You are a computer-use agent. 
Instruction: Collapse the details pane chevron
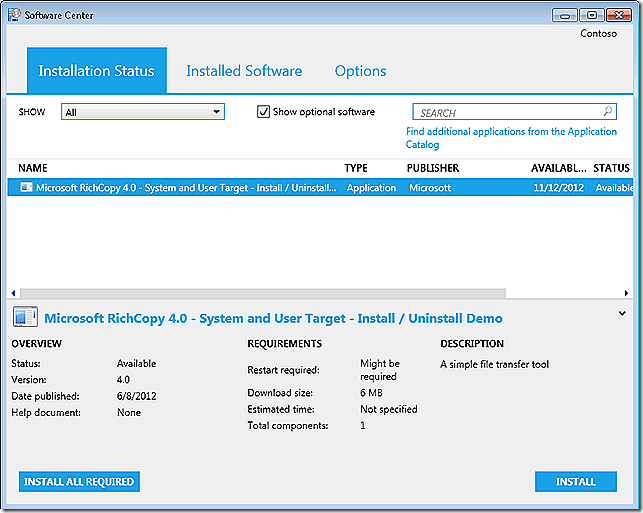pyautogui.click(x=622, y=313)
